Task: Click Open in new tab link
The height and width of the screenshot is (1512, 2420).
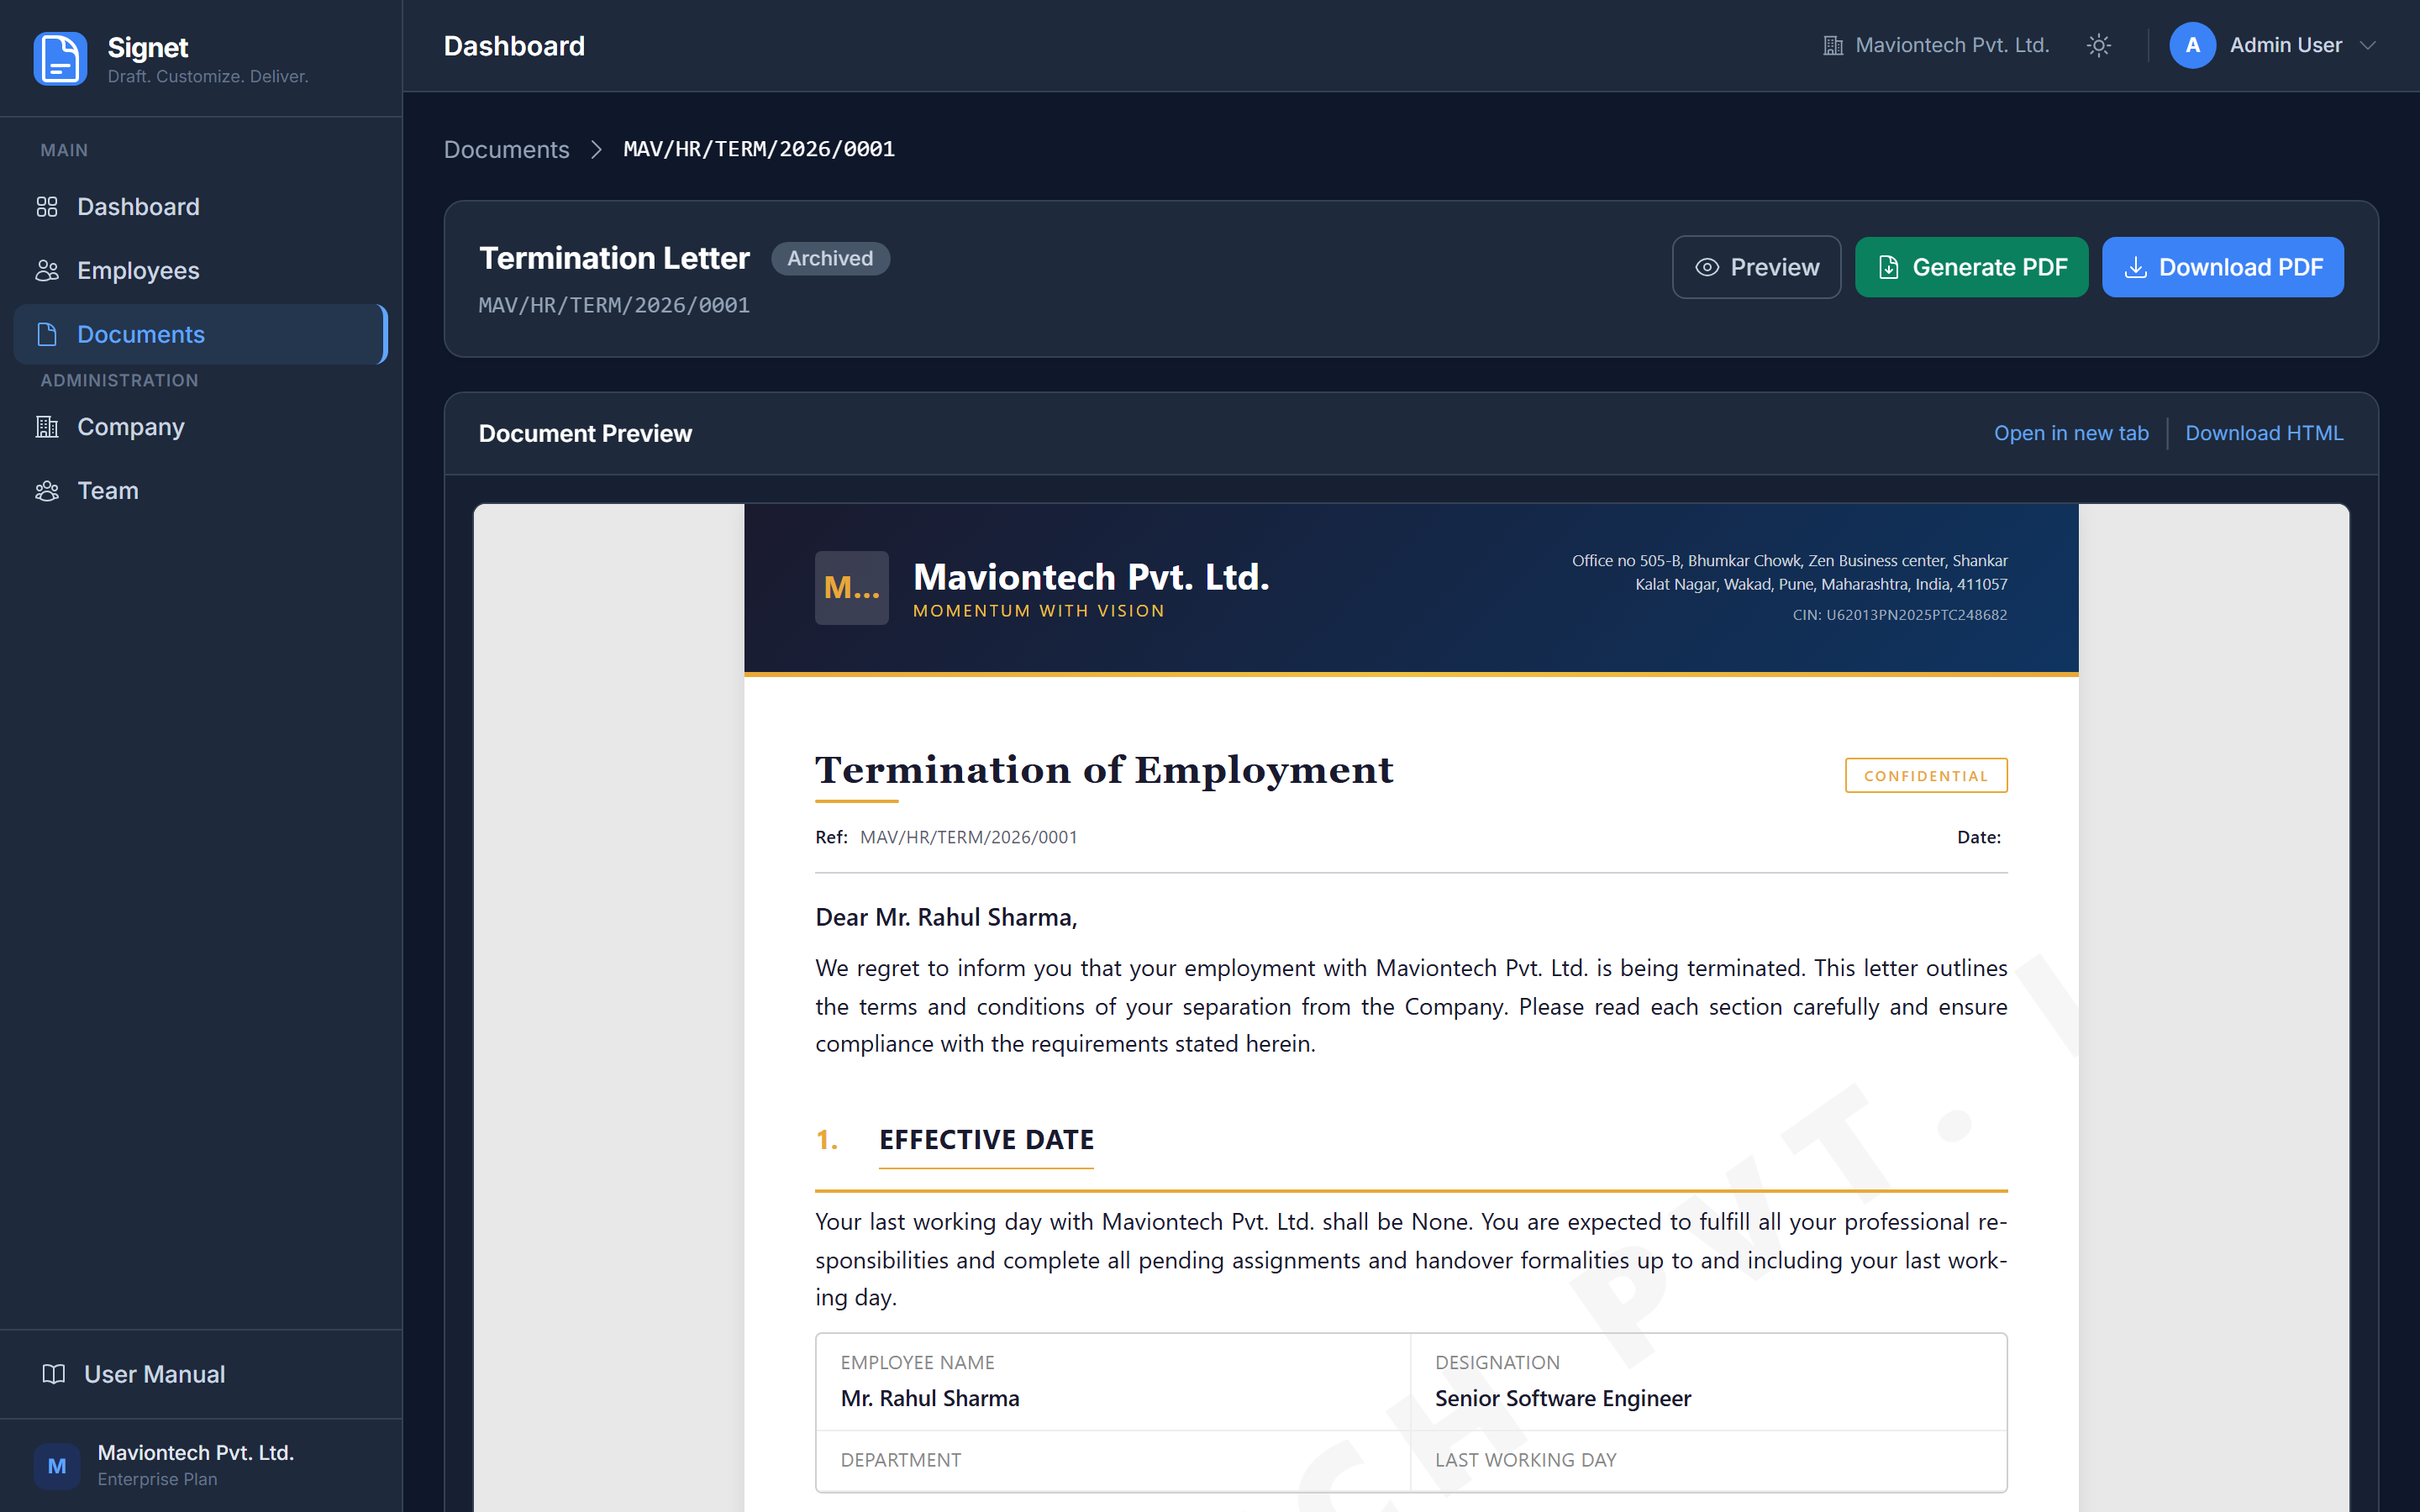Action: click(x=2070, y=433)
